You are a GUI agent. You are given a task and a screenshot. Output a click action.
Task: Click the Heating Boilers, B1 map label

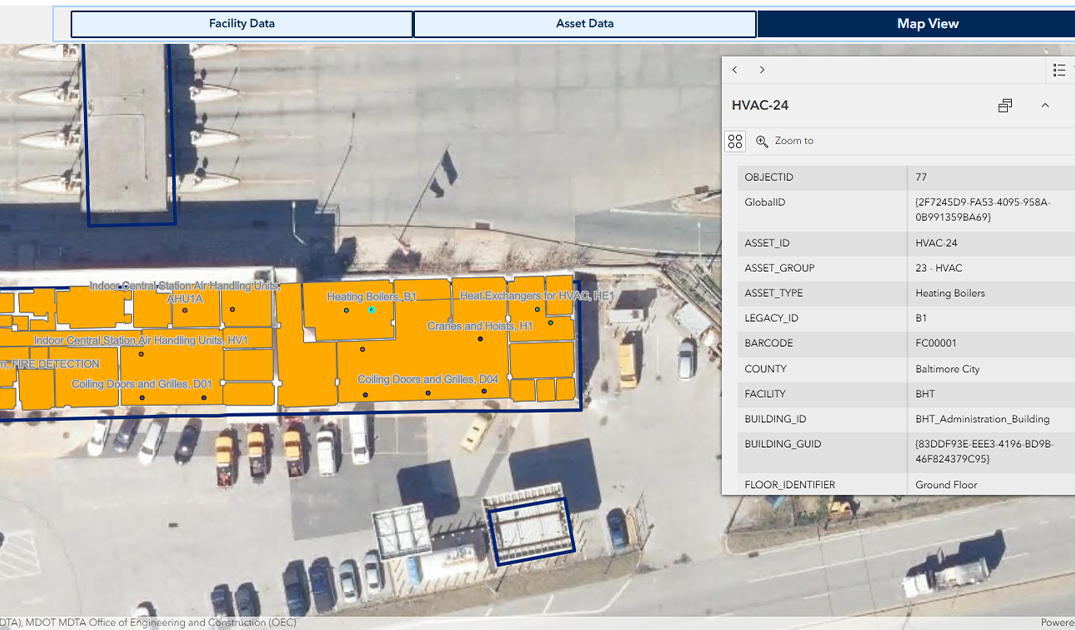point(372,297)
